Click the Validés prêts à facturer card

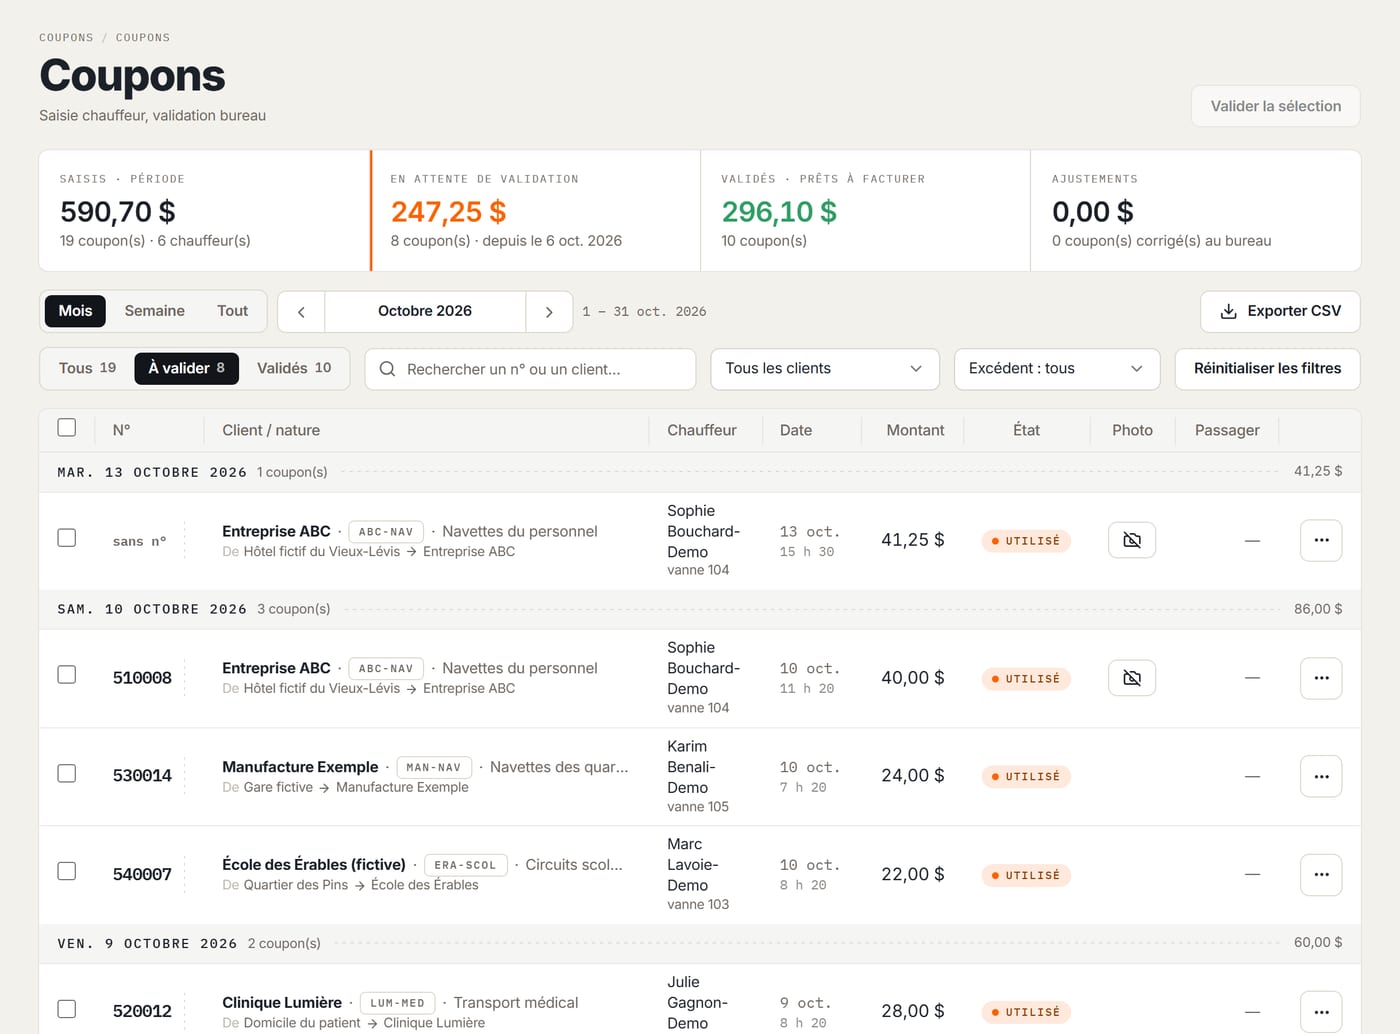pos(866,211)
